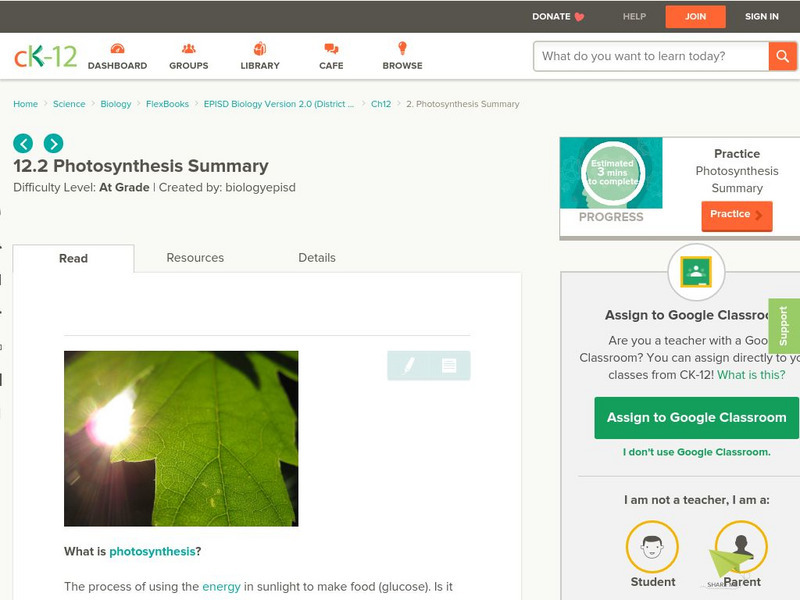Viewport: 800px width, 600px height.
Task: Switch to the Resources tab
Action: [195, 258]
